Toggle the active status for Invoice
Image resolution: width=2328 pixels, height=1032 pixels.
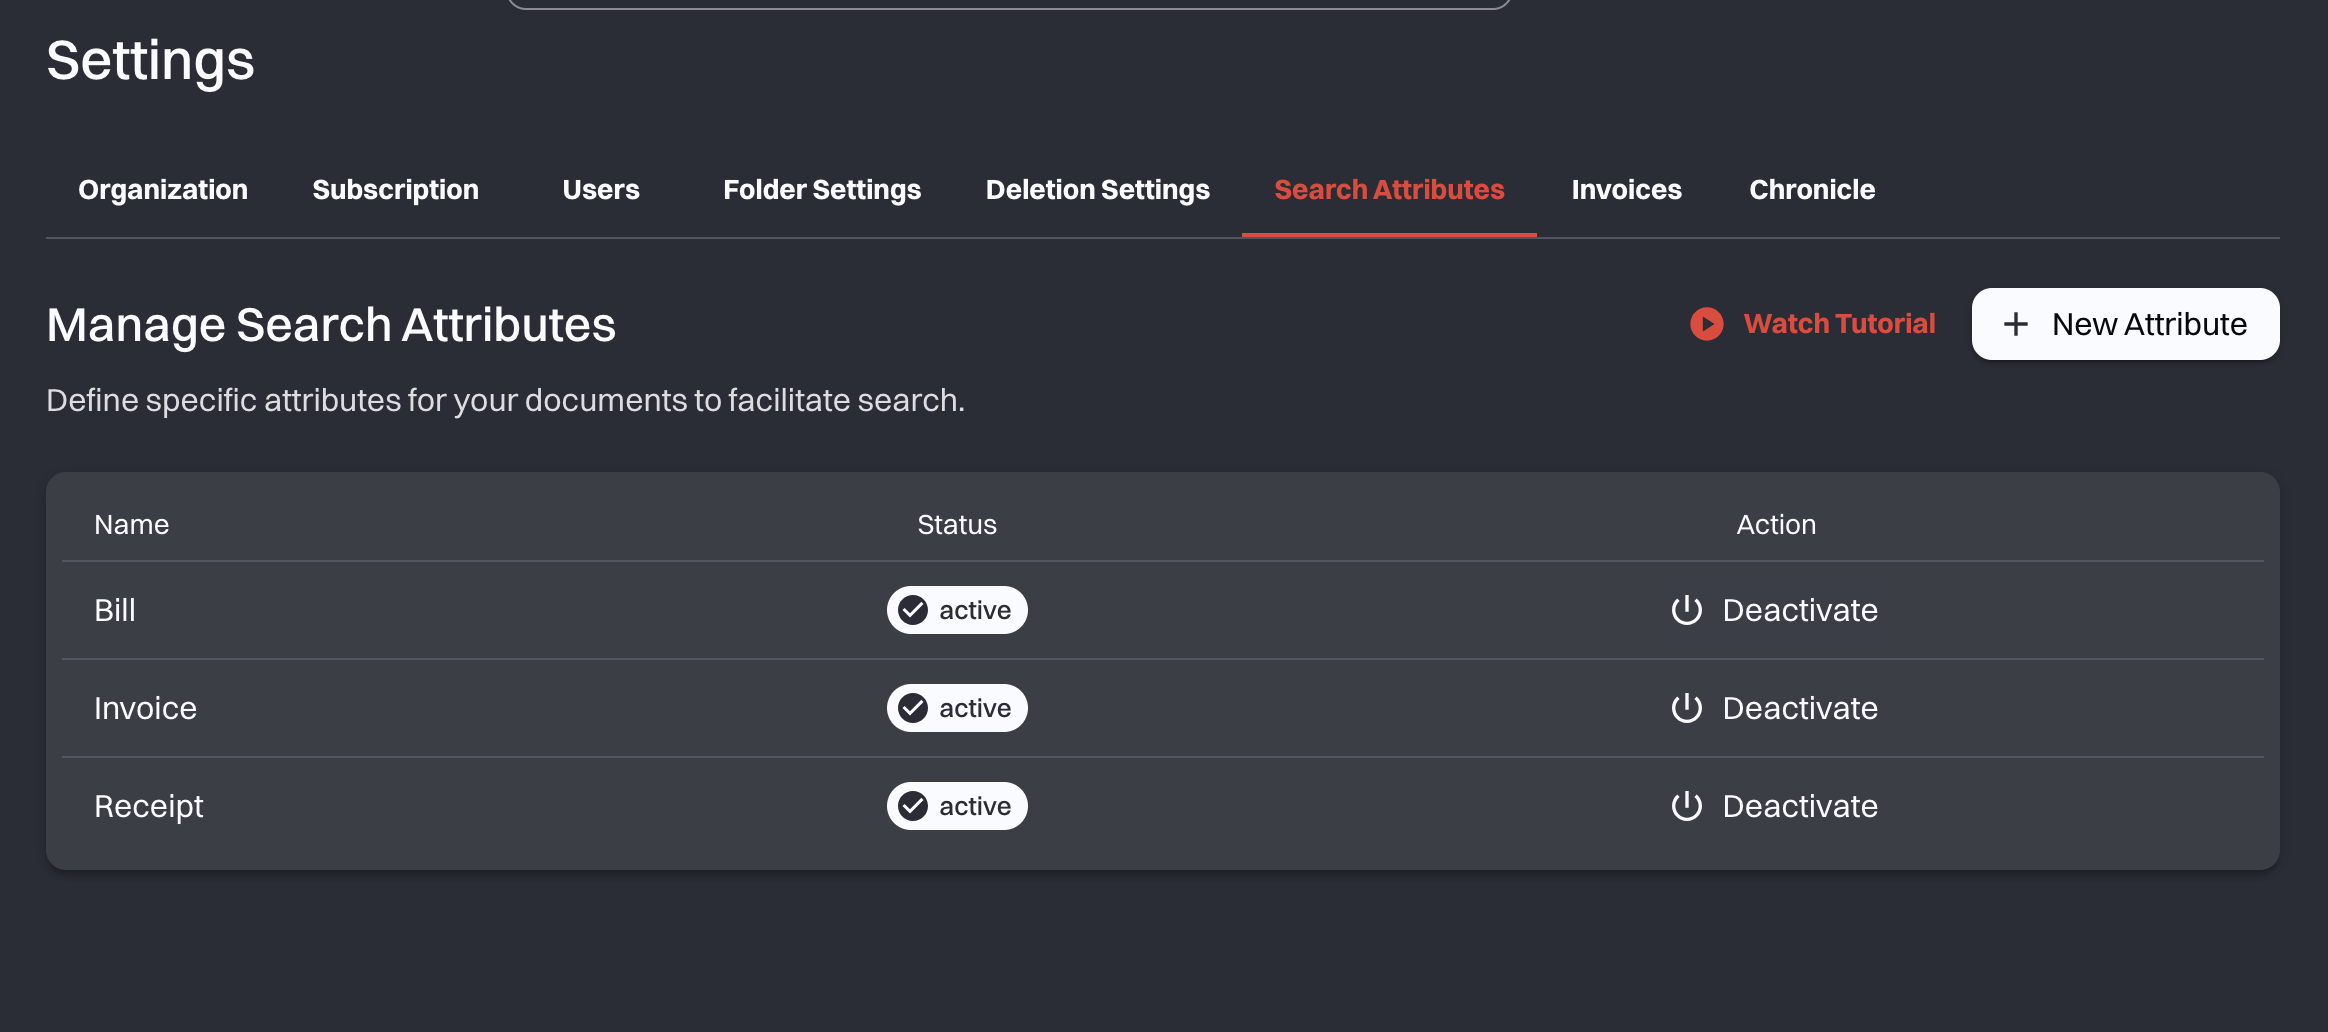tap(956, 707)
